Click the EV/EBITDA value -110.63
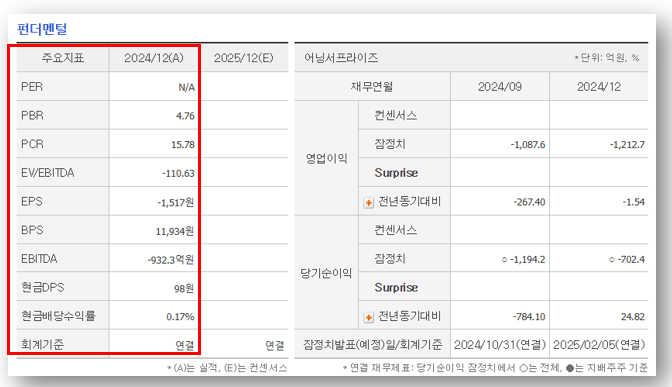Screen dimensions: 672x387 pos(178,174)
